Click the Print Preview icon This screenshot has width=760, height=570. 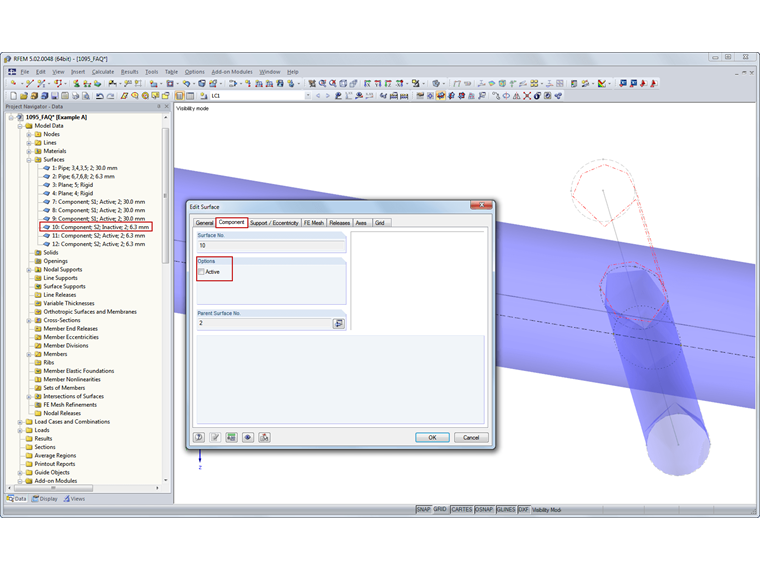tap(86, 96)
